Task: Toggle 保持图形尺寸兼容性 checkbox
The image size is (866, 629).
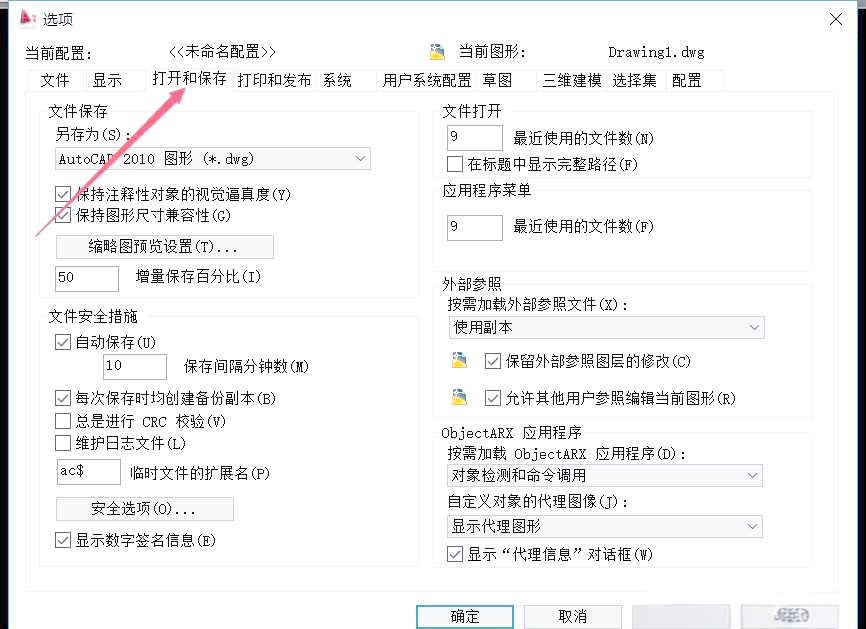Action: coord(62,215)
